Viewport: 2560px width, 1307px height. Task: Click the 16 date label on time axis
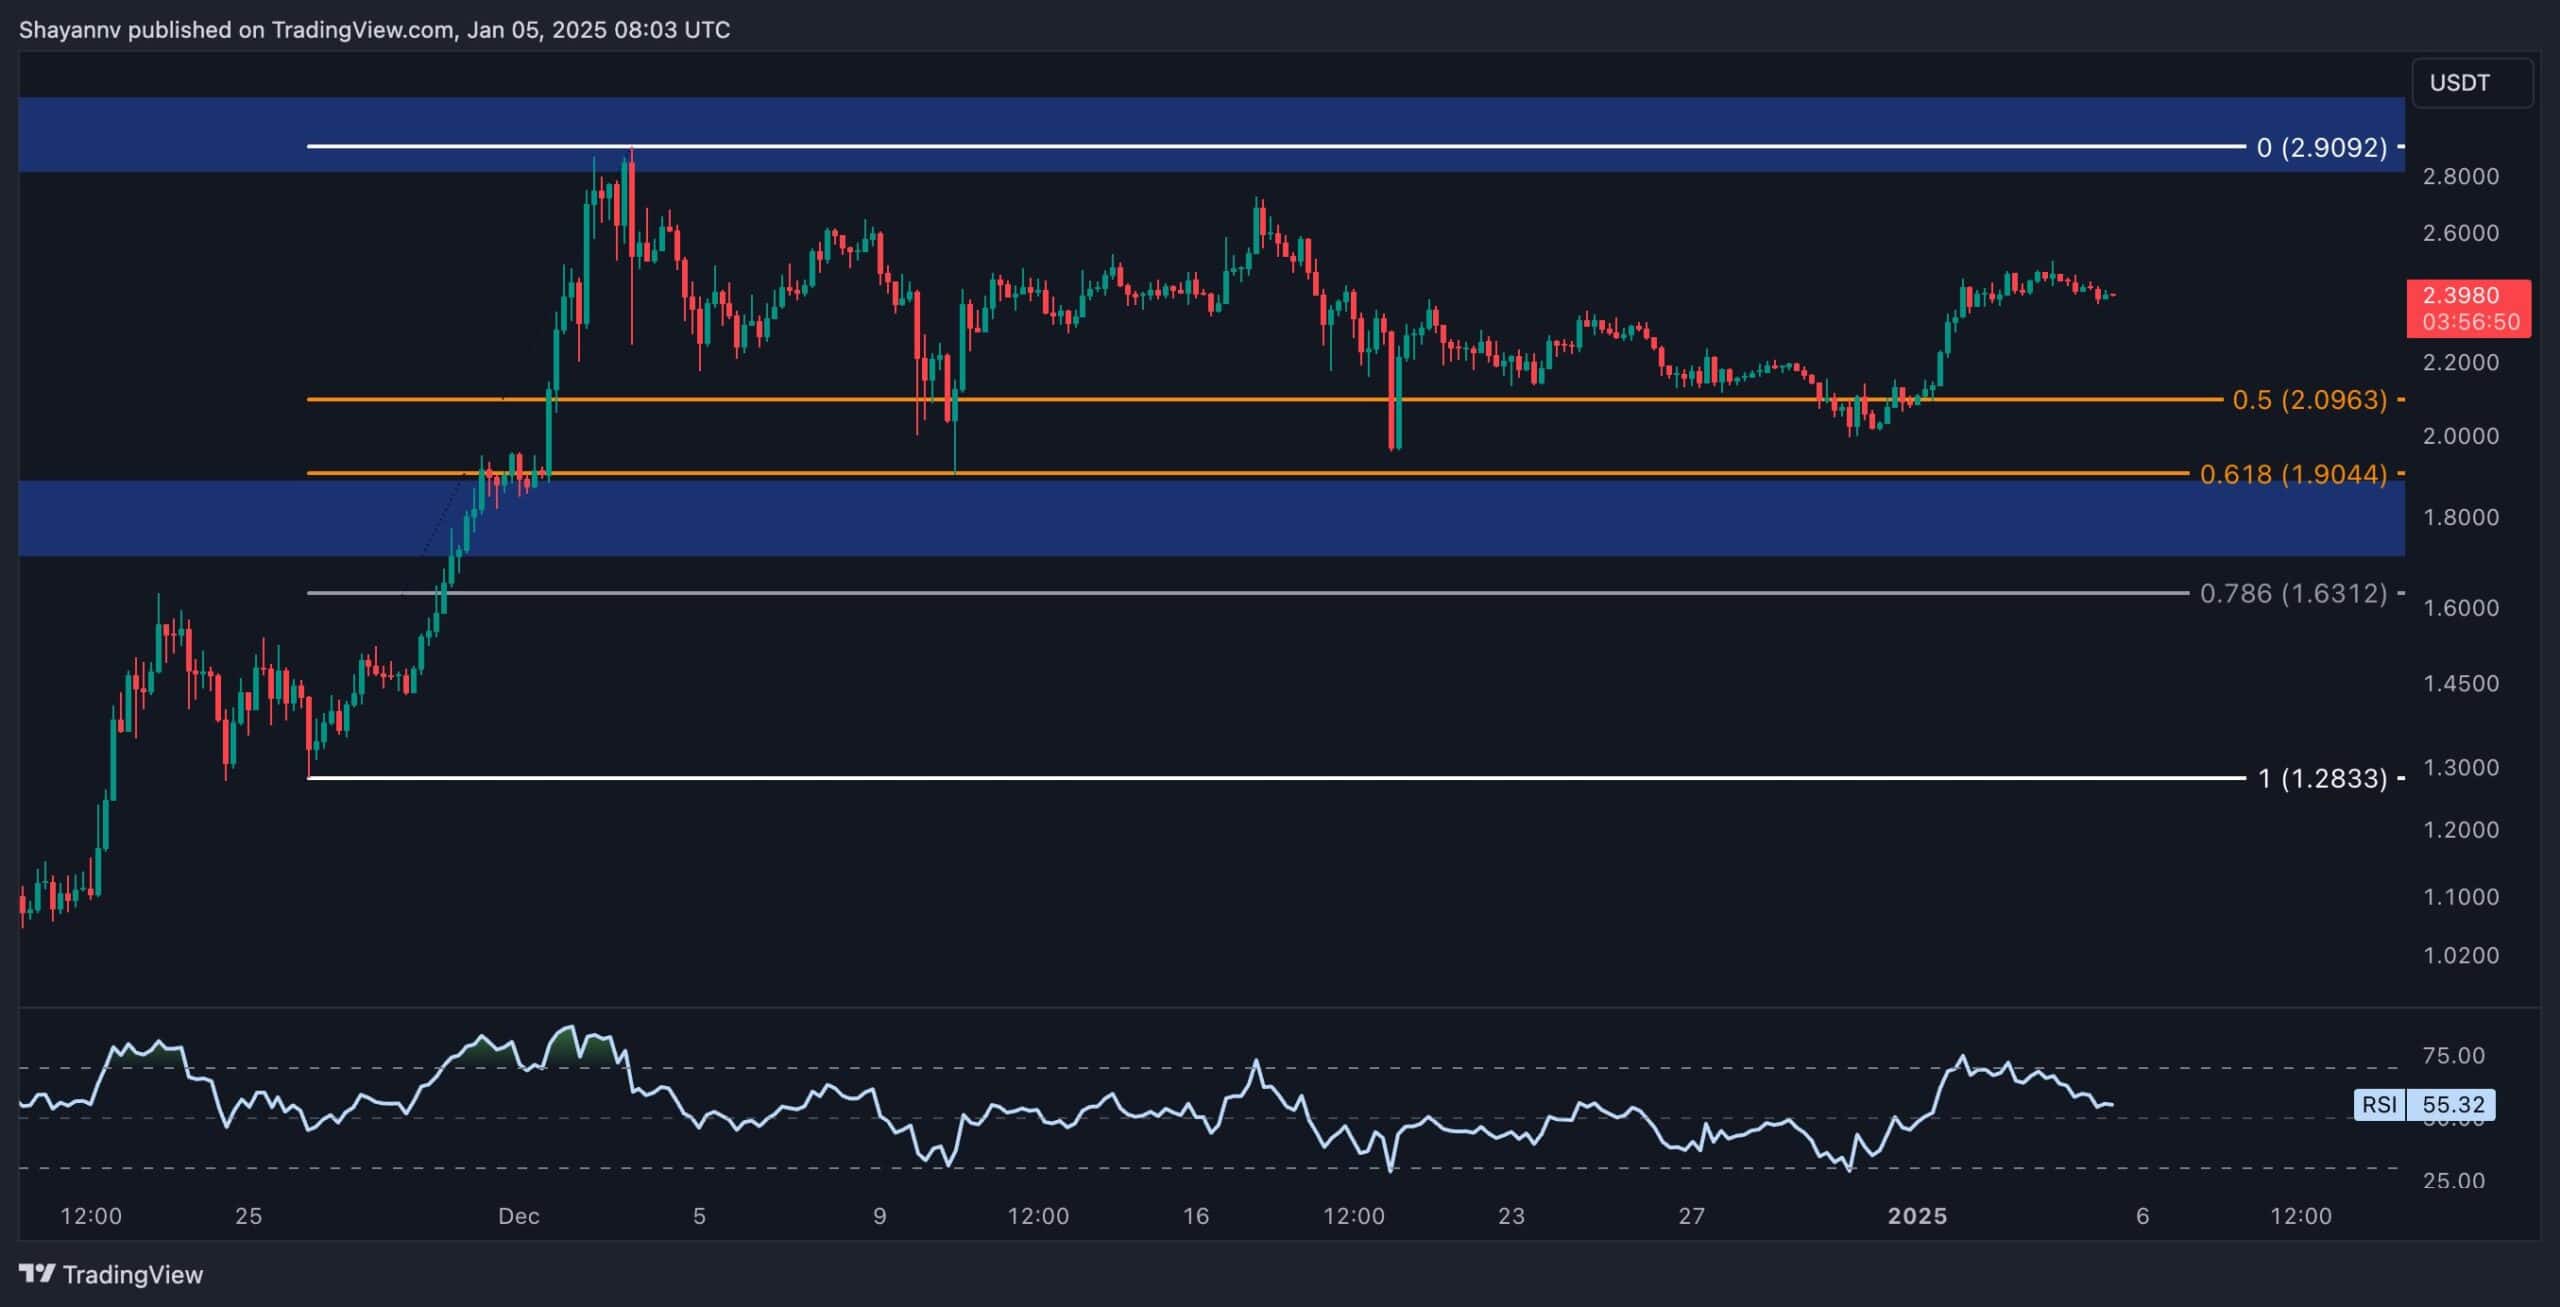click(1196, 1217)
